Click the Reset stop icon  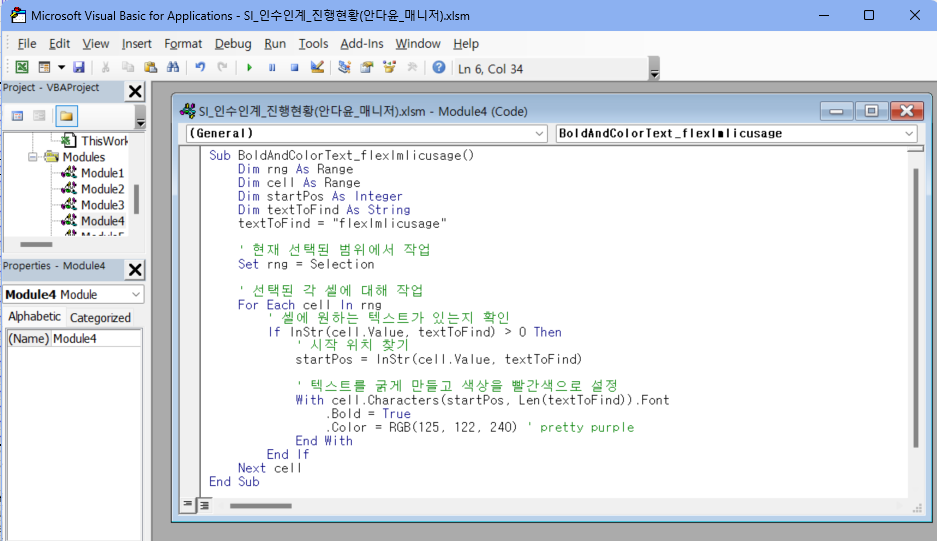coord(295,68)
